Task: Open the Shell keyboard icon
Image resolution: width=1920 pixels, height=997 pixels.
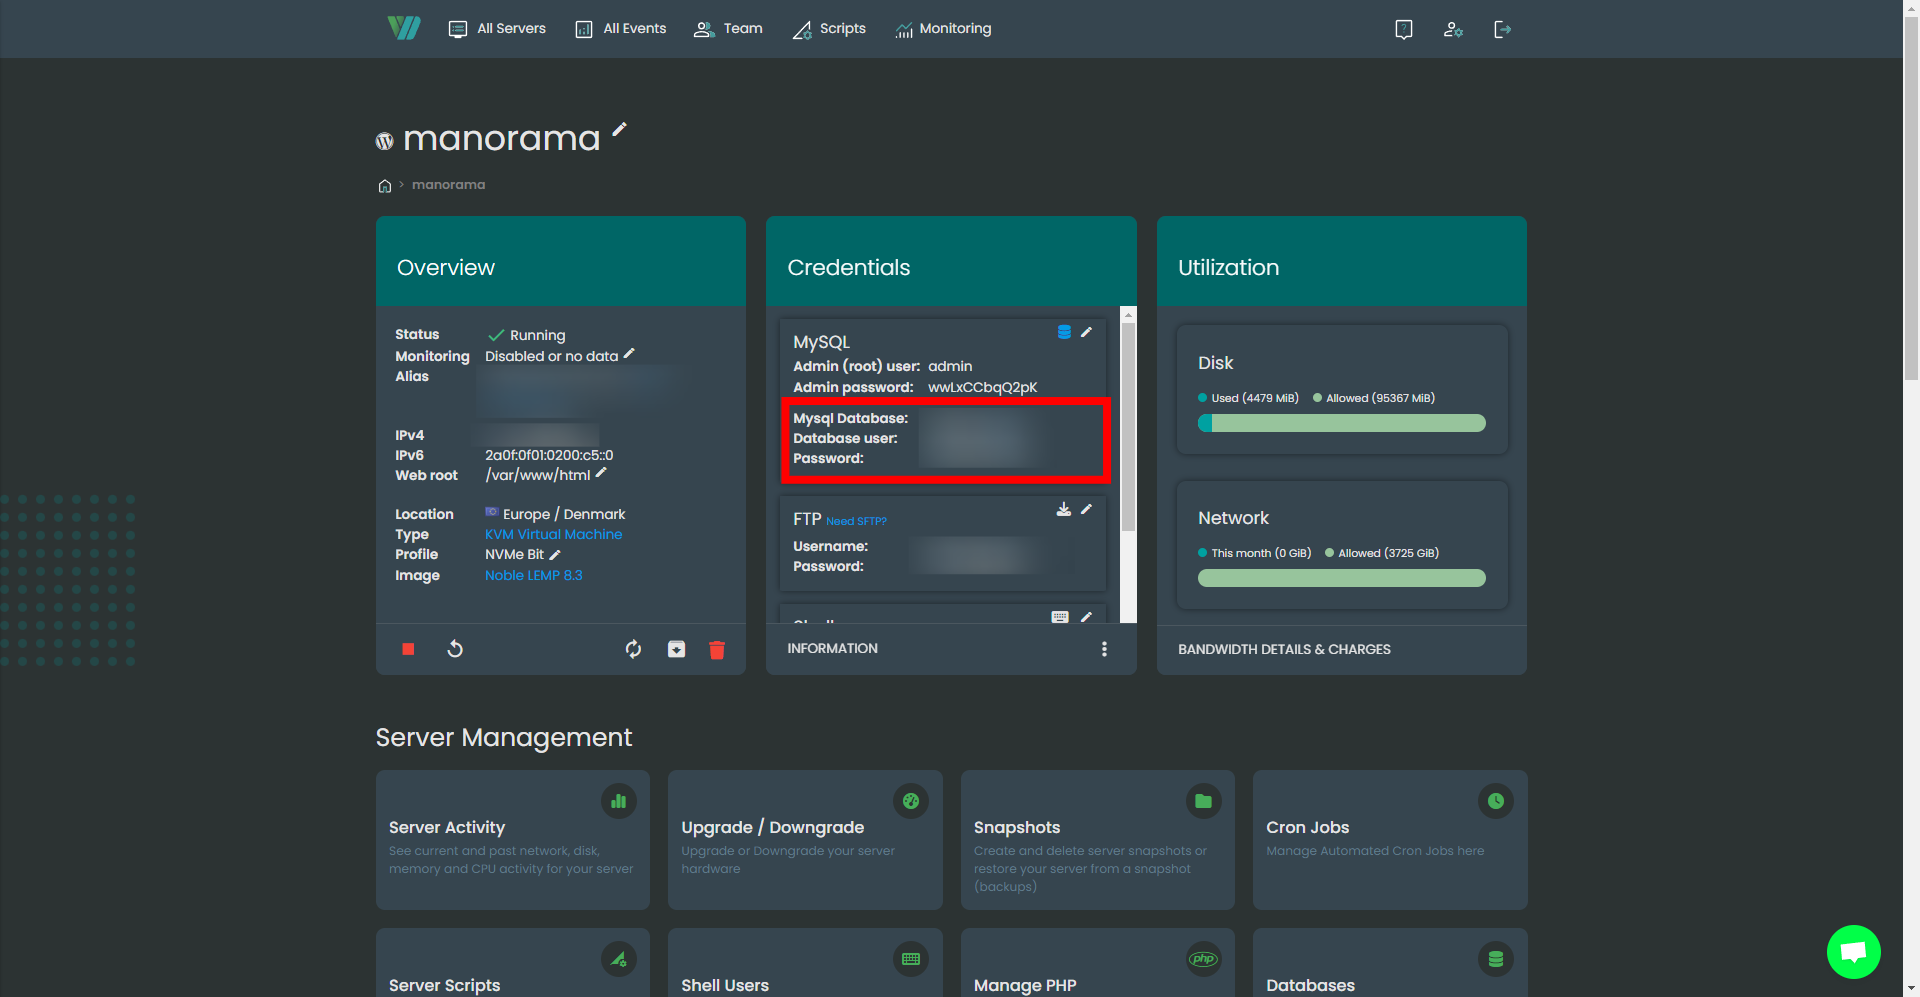Action: pos(1060,617)
